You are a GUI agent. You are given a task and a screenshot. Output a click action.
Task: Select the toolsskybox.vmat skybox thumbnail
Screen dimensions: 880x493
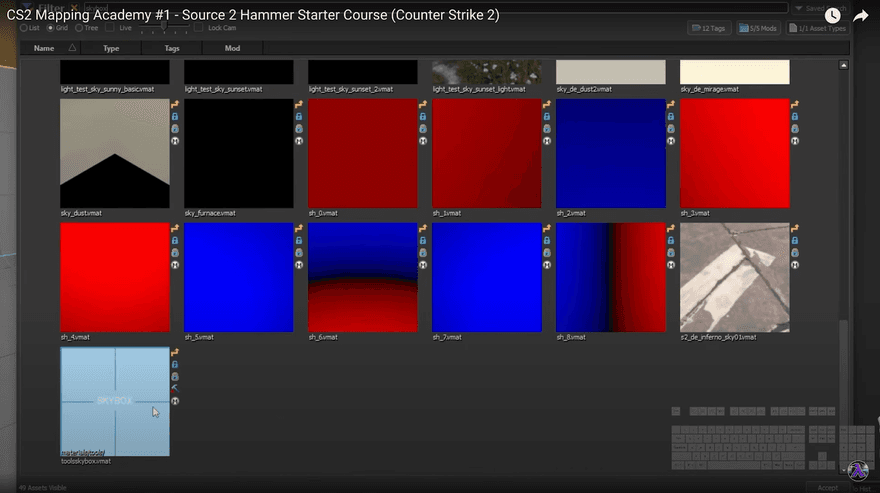[x=115, y=401]
